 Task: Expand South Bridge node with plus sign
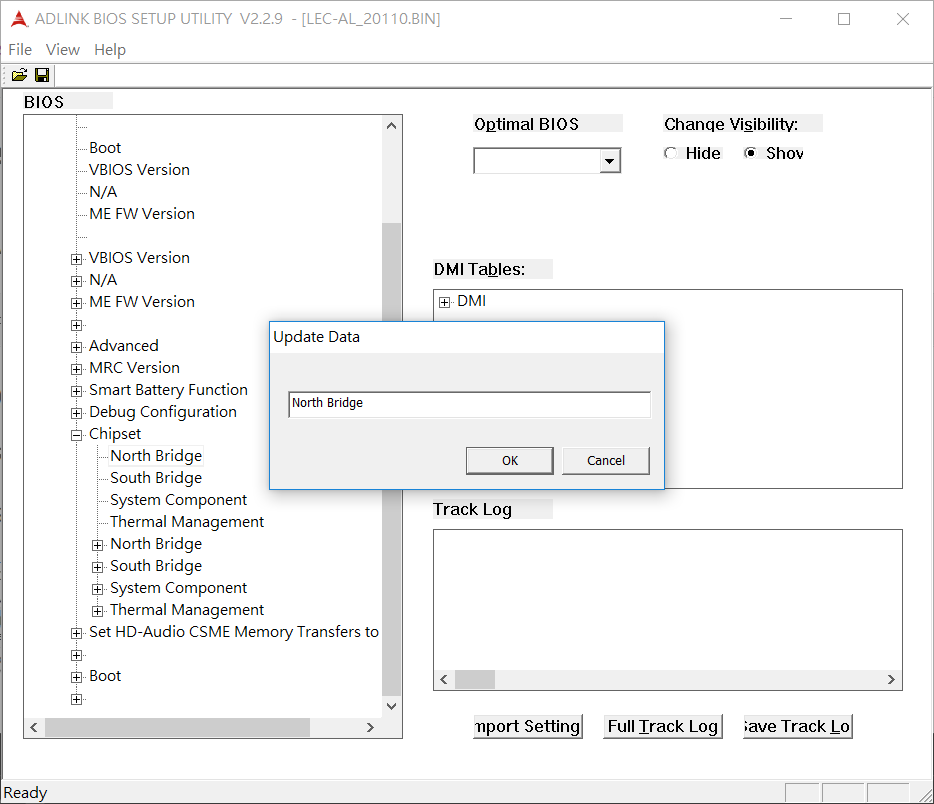(x=98, y=567)
